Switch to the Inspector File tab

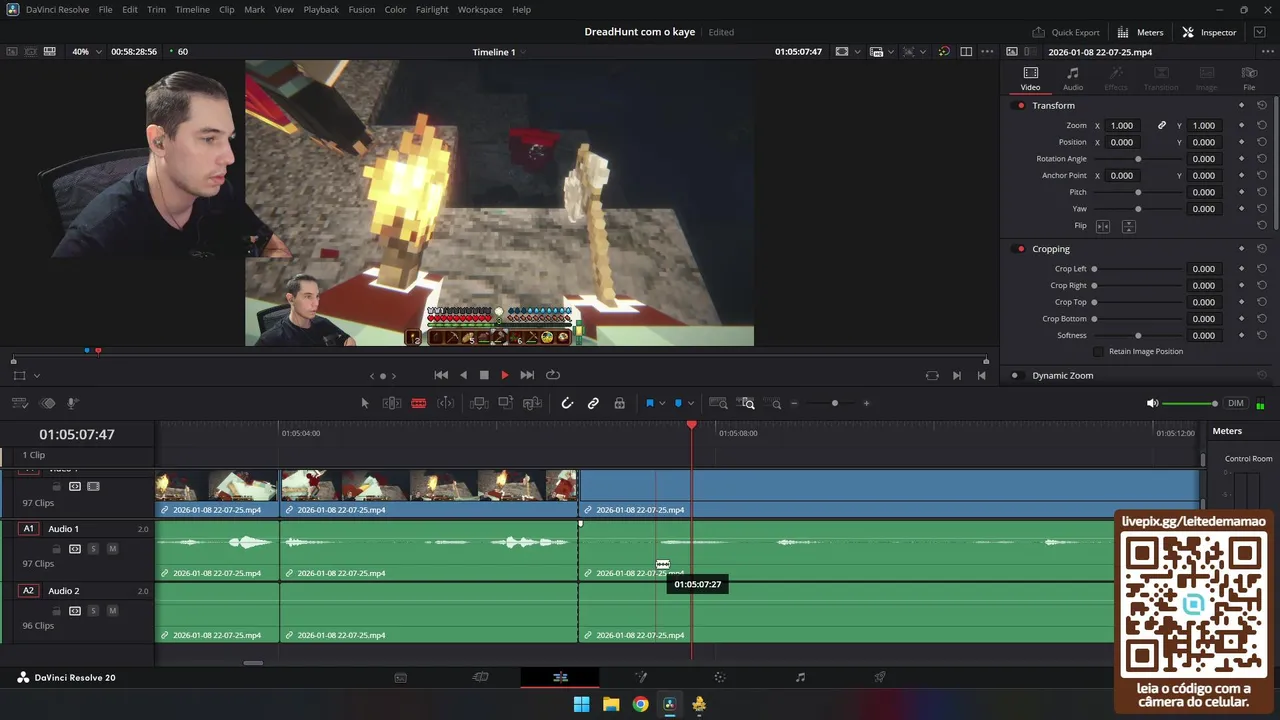click(1249, 78)
